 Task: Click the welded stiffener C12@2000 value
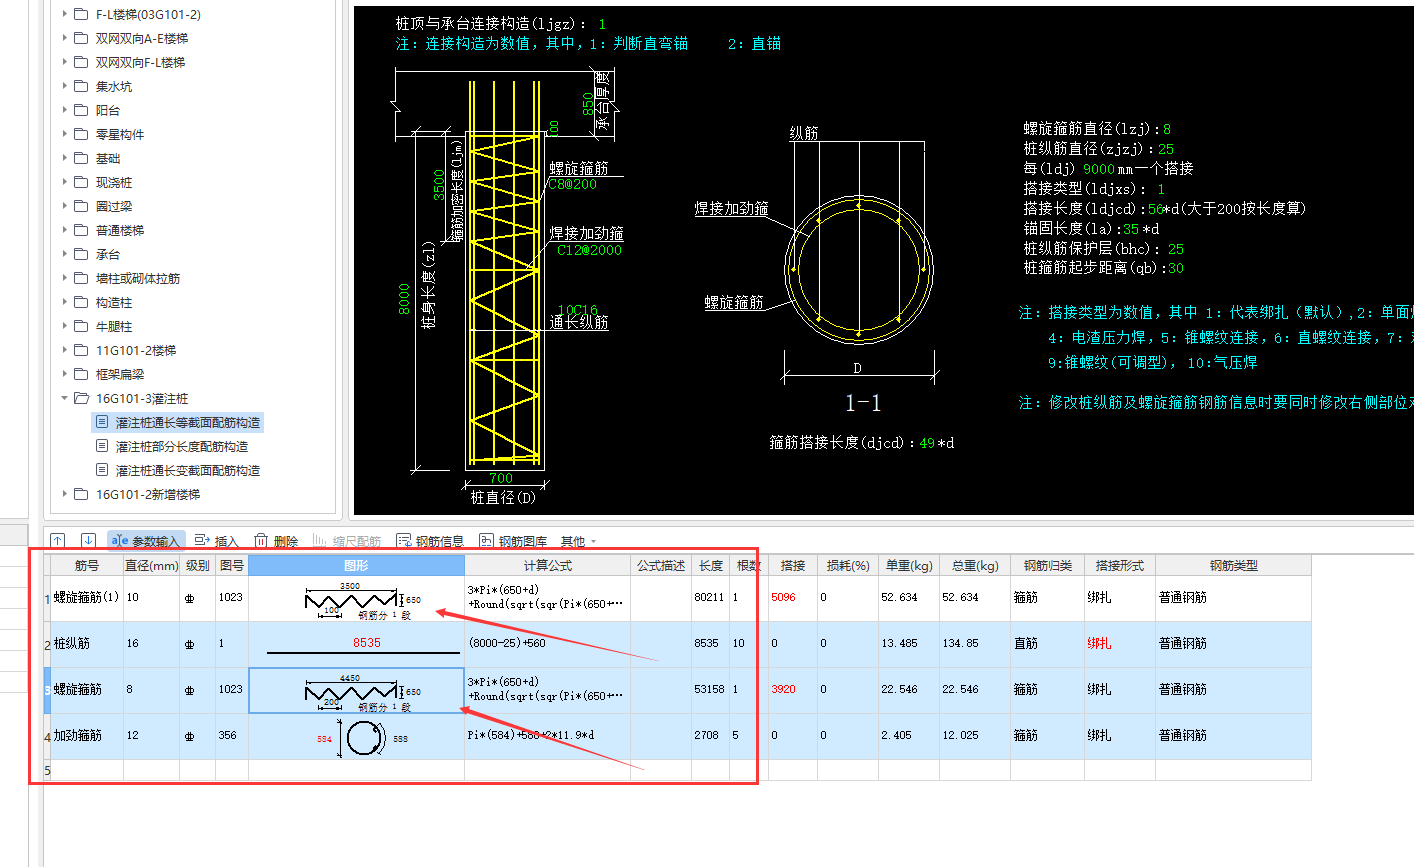(590, 251)
